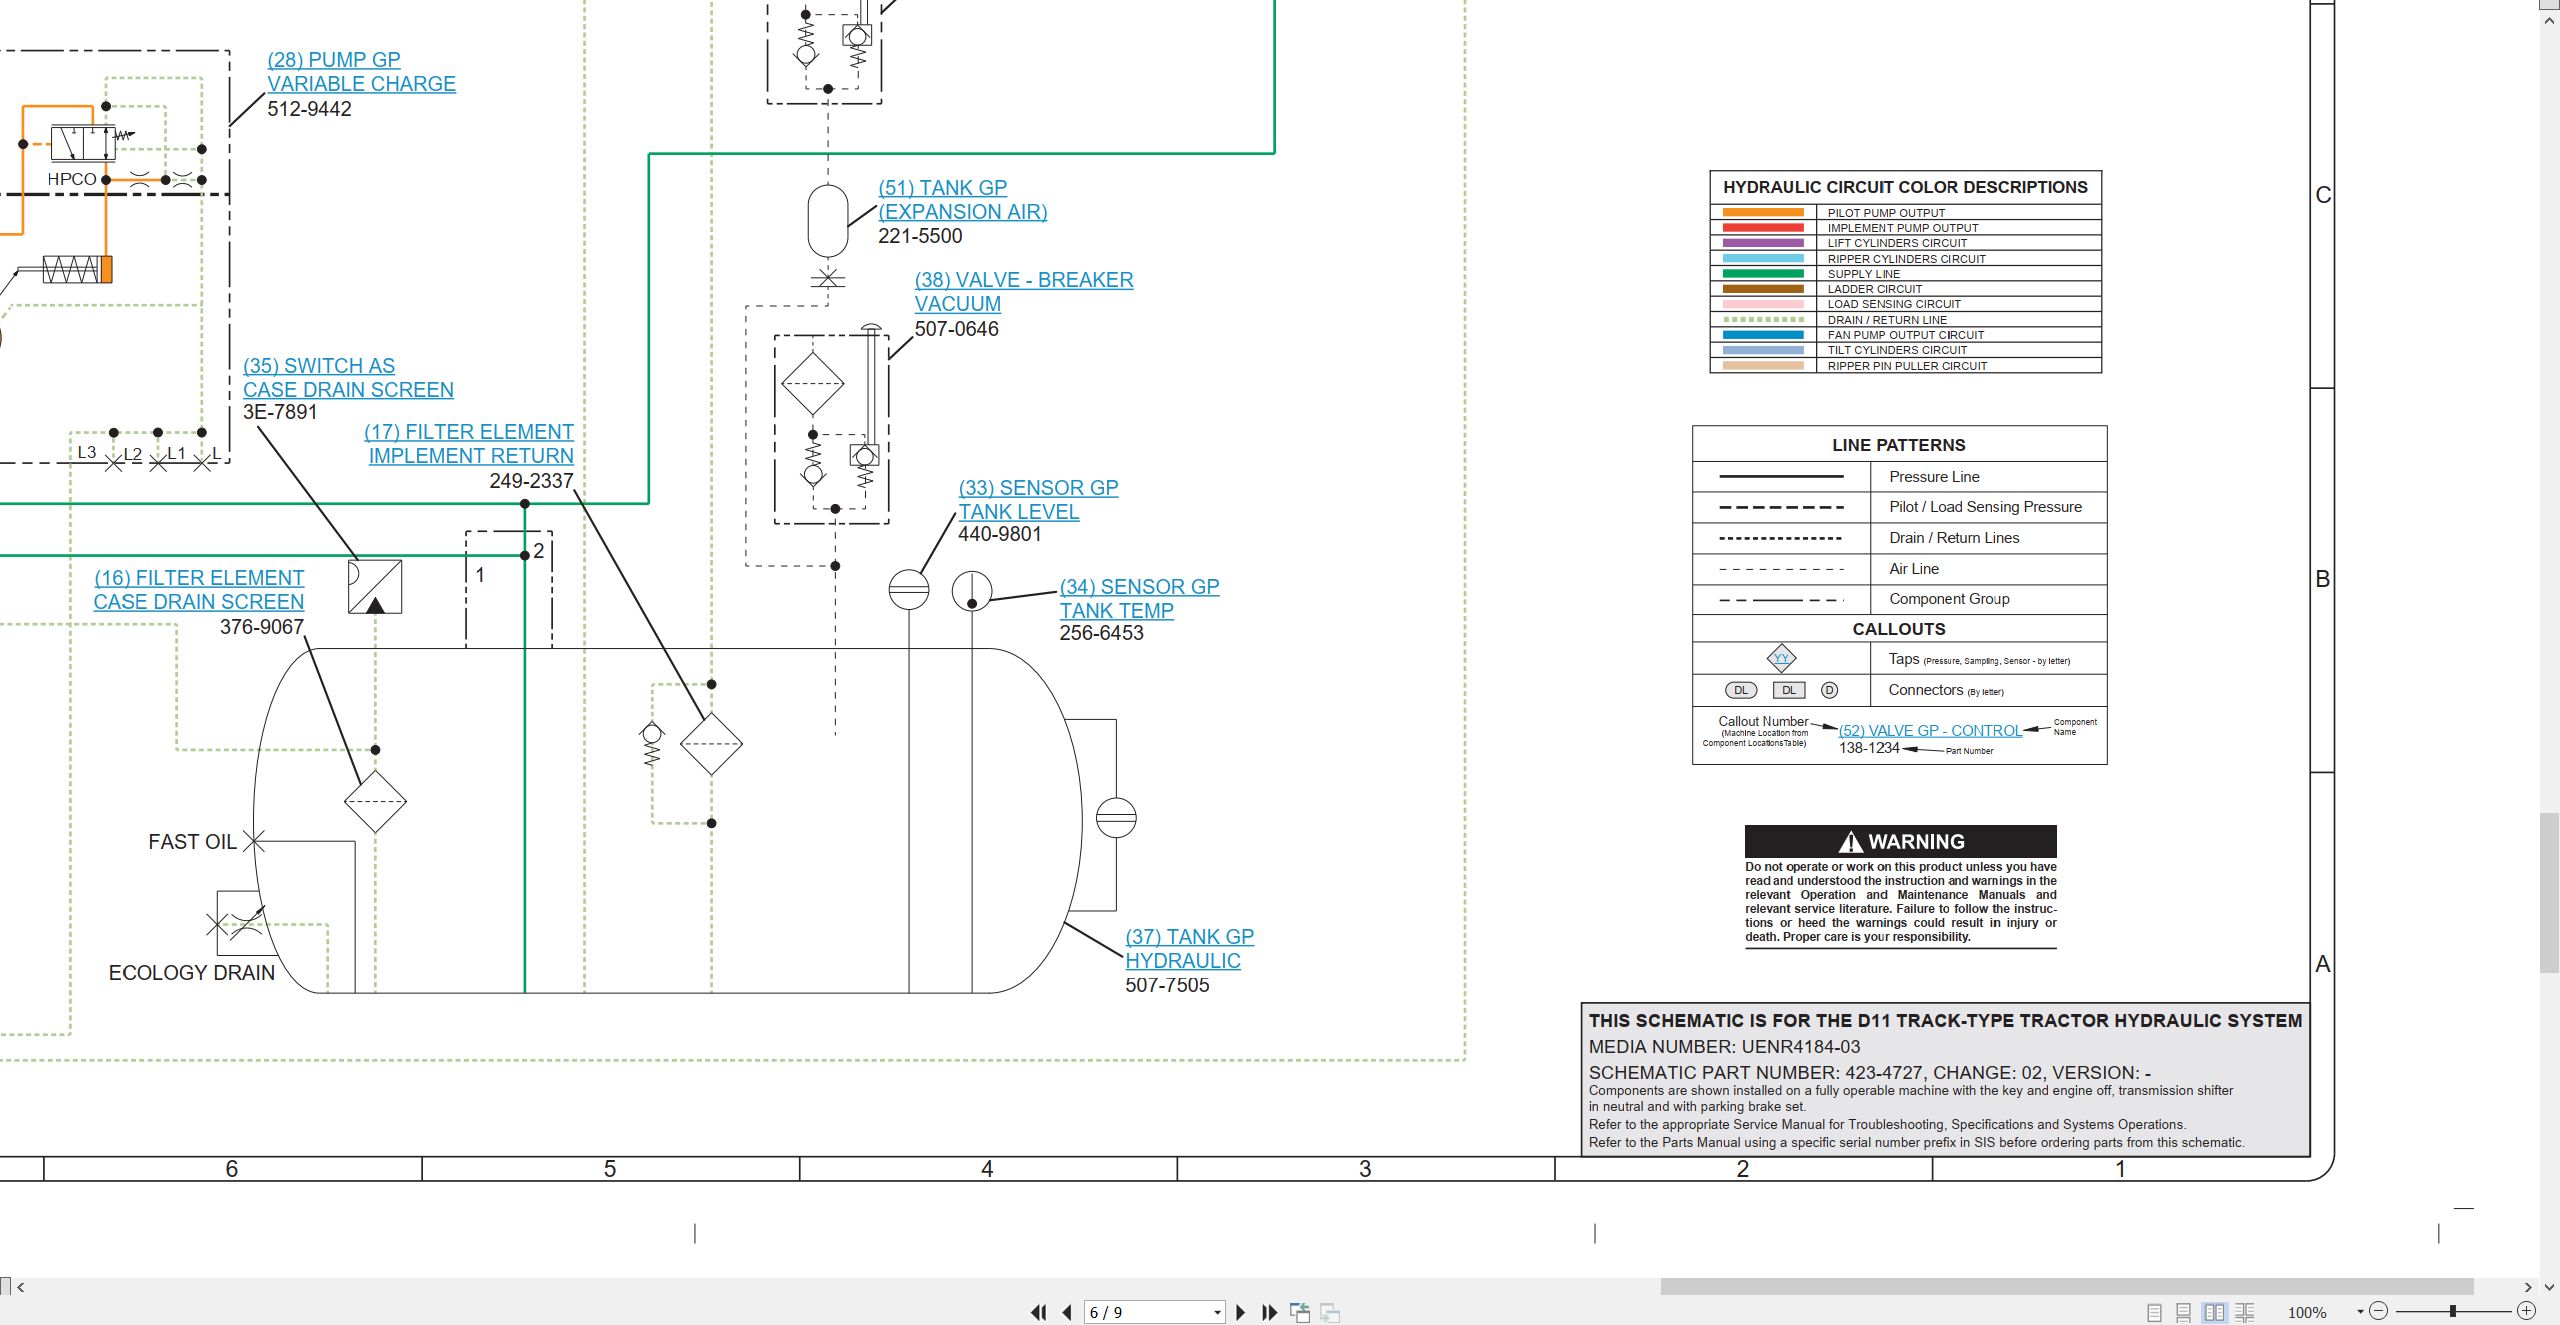2560x1325 pixels.
Task: Click the tank temp sensor symbol
Action: coord(972,591)
